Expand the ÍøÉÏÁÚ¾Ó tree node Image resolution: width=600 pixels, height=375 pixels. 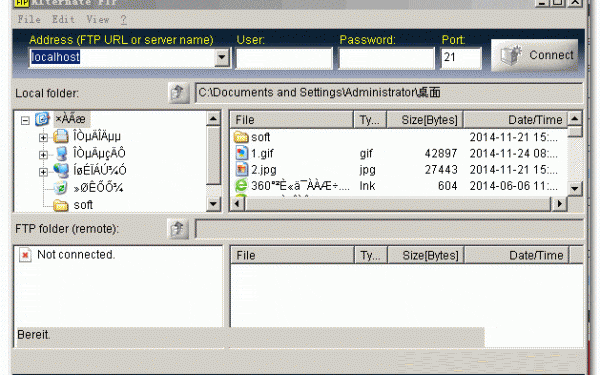(43, 172)
